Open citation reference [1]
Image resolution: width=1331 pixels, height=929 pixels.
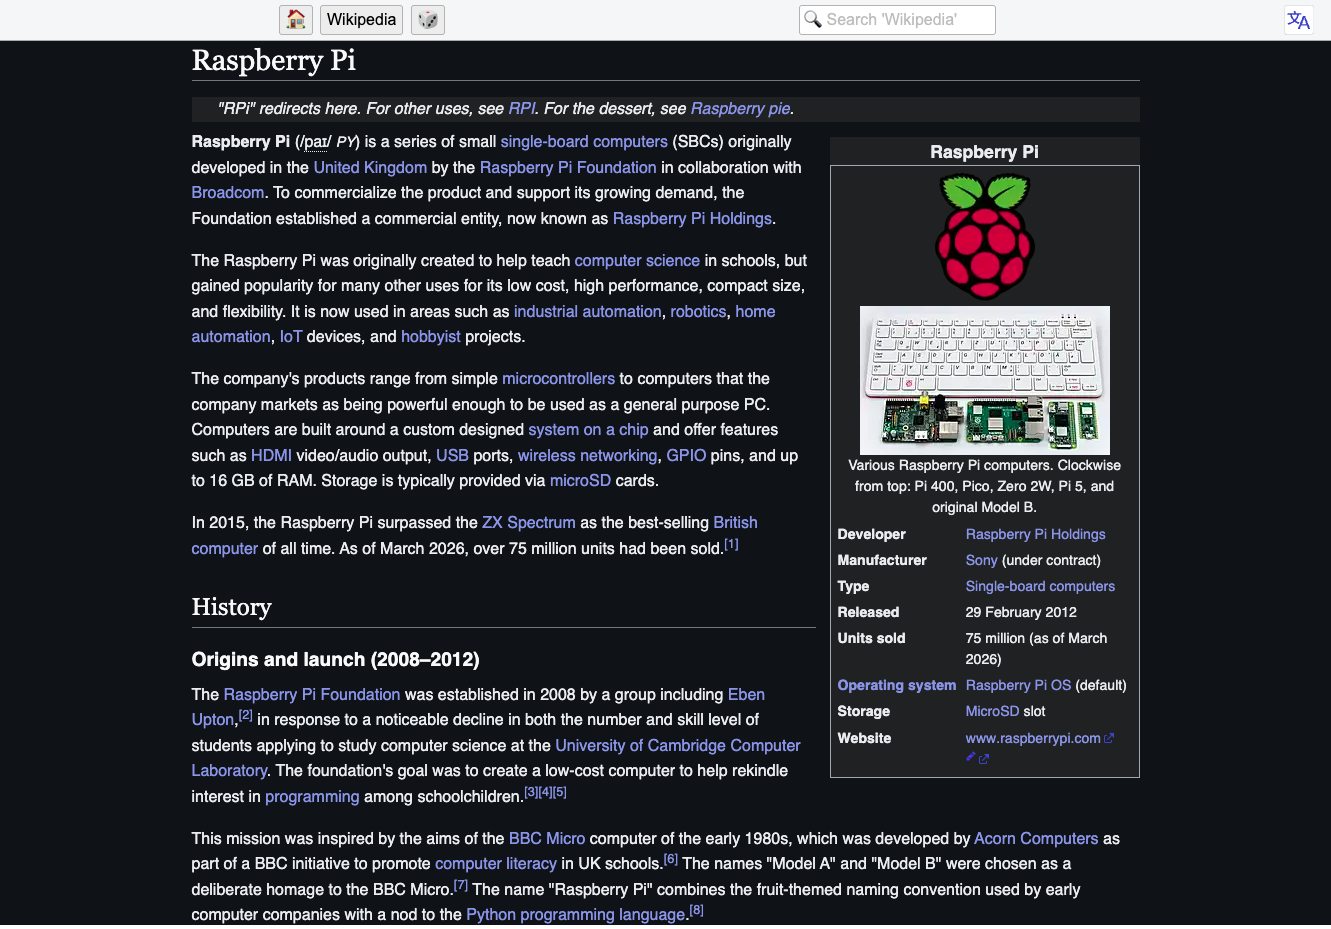pyautogui.click(x=731, y=544)
